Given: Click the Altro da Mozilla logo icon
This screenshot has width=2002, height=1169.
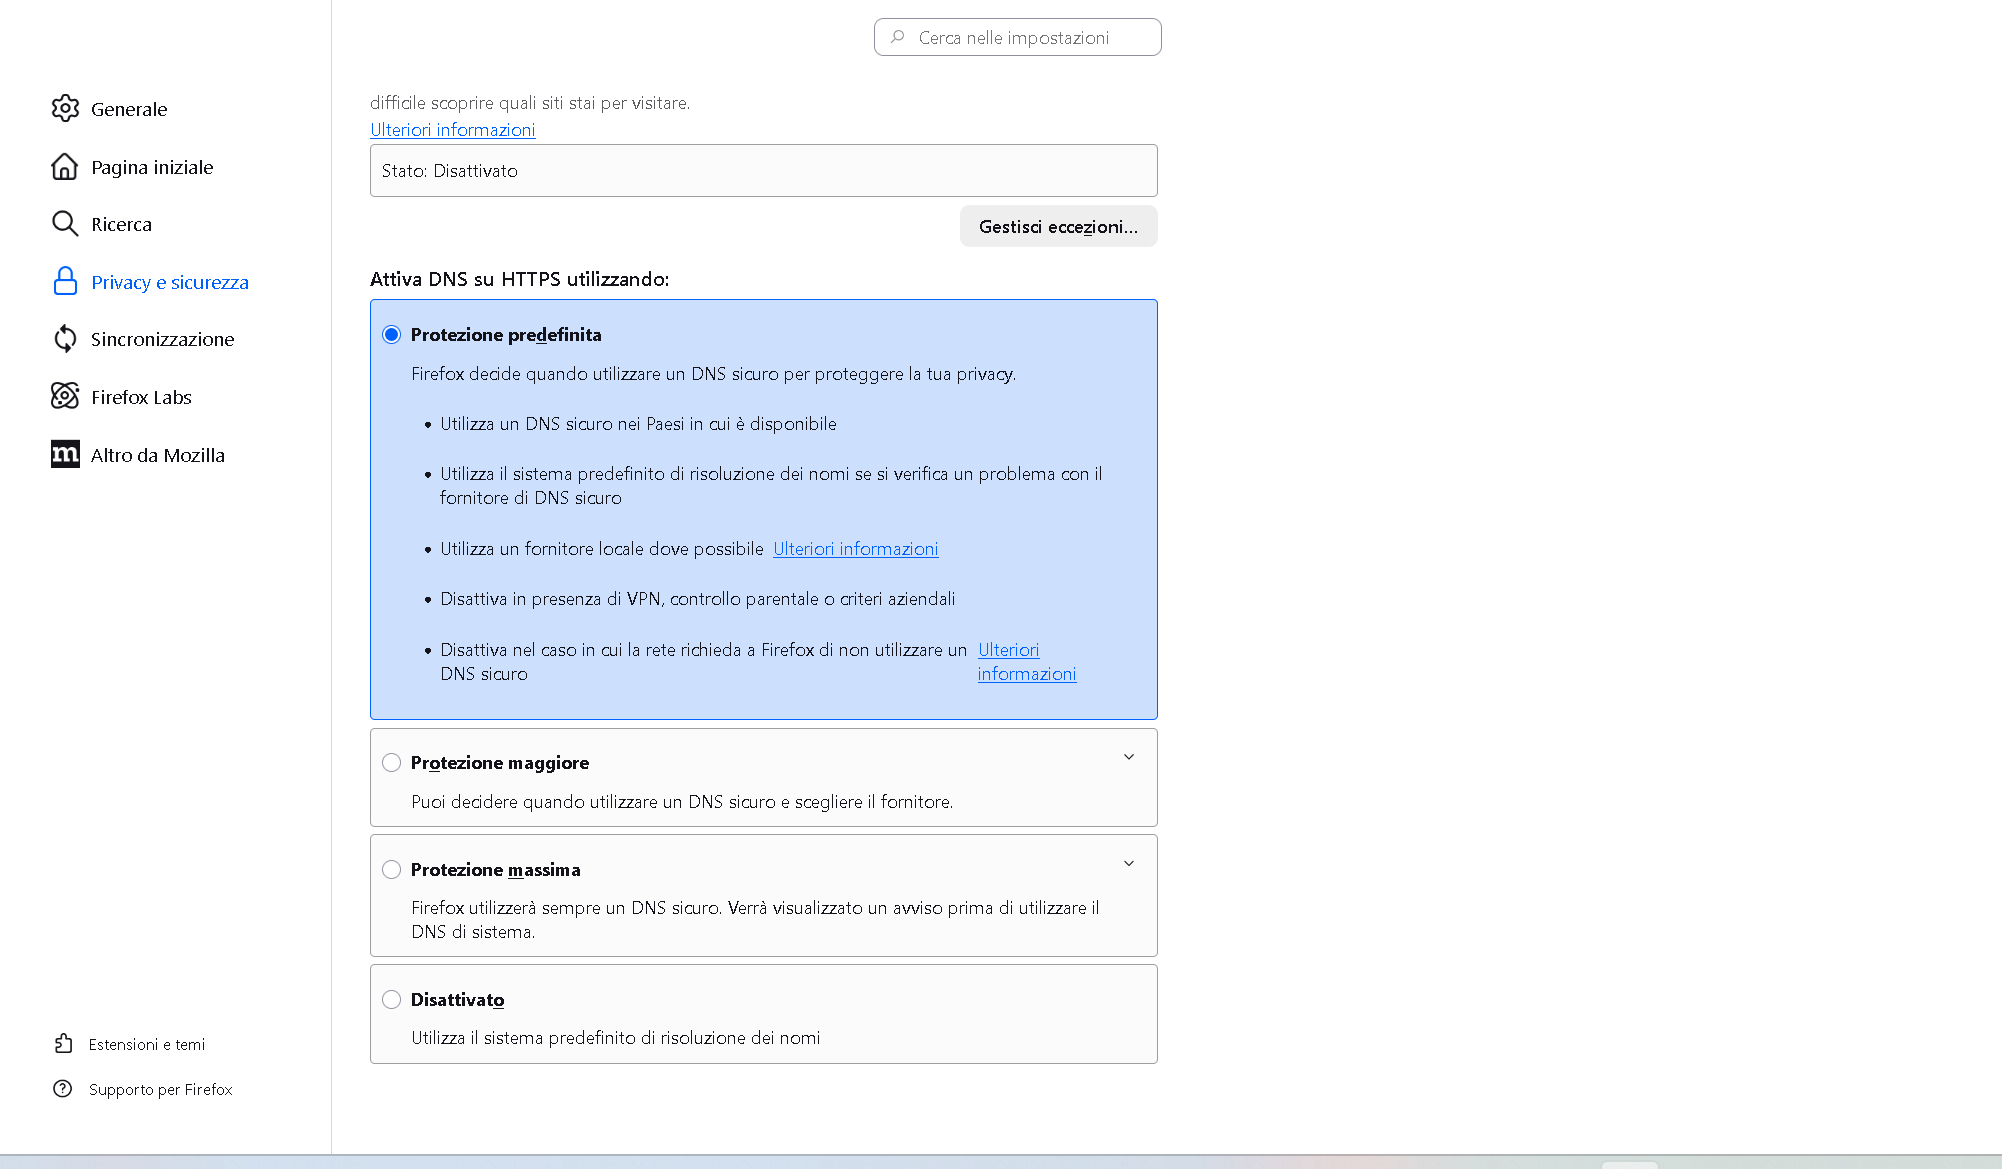Looking at the screenshot, I should pos(65,455).
